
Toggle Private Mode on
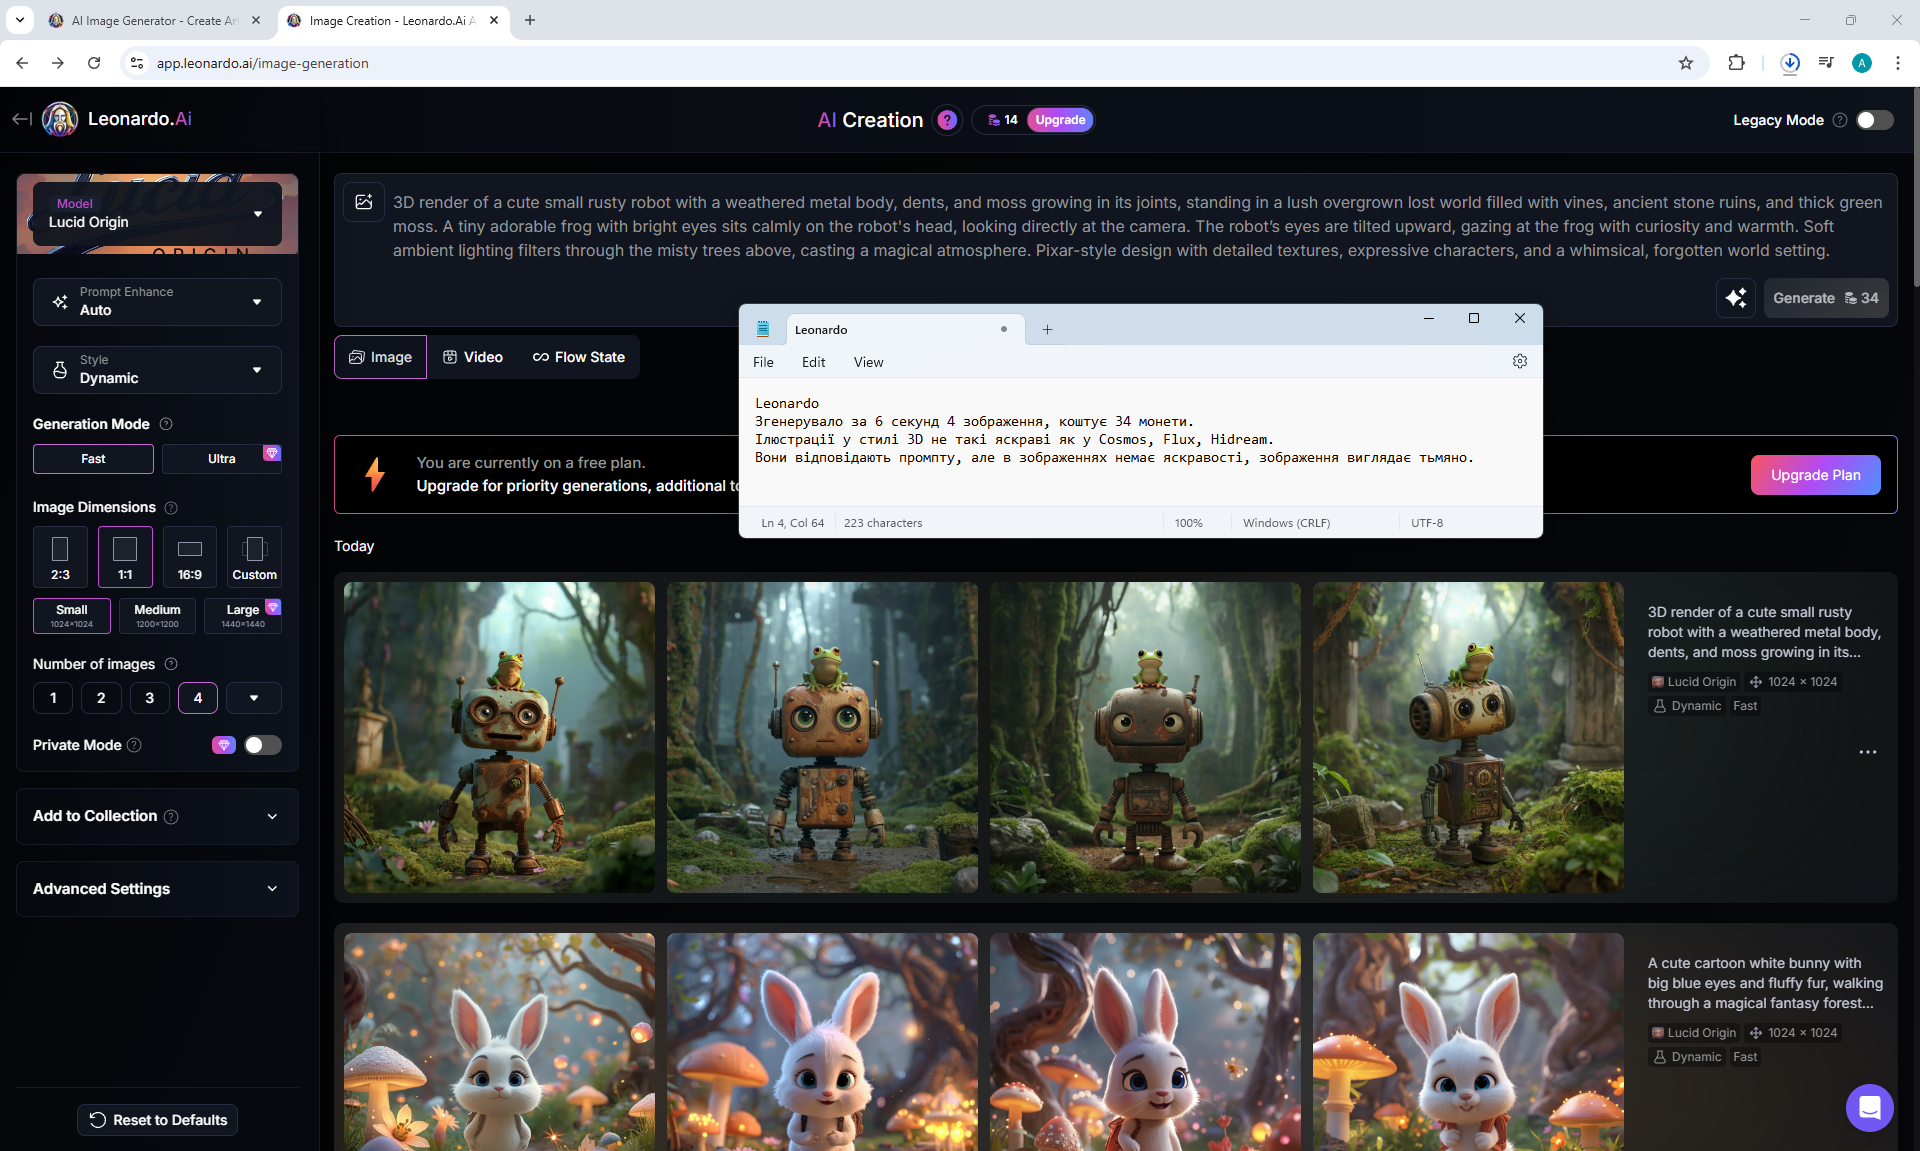(x=262, y=745)
